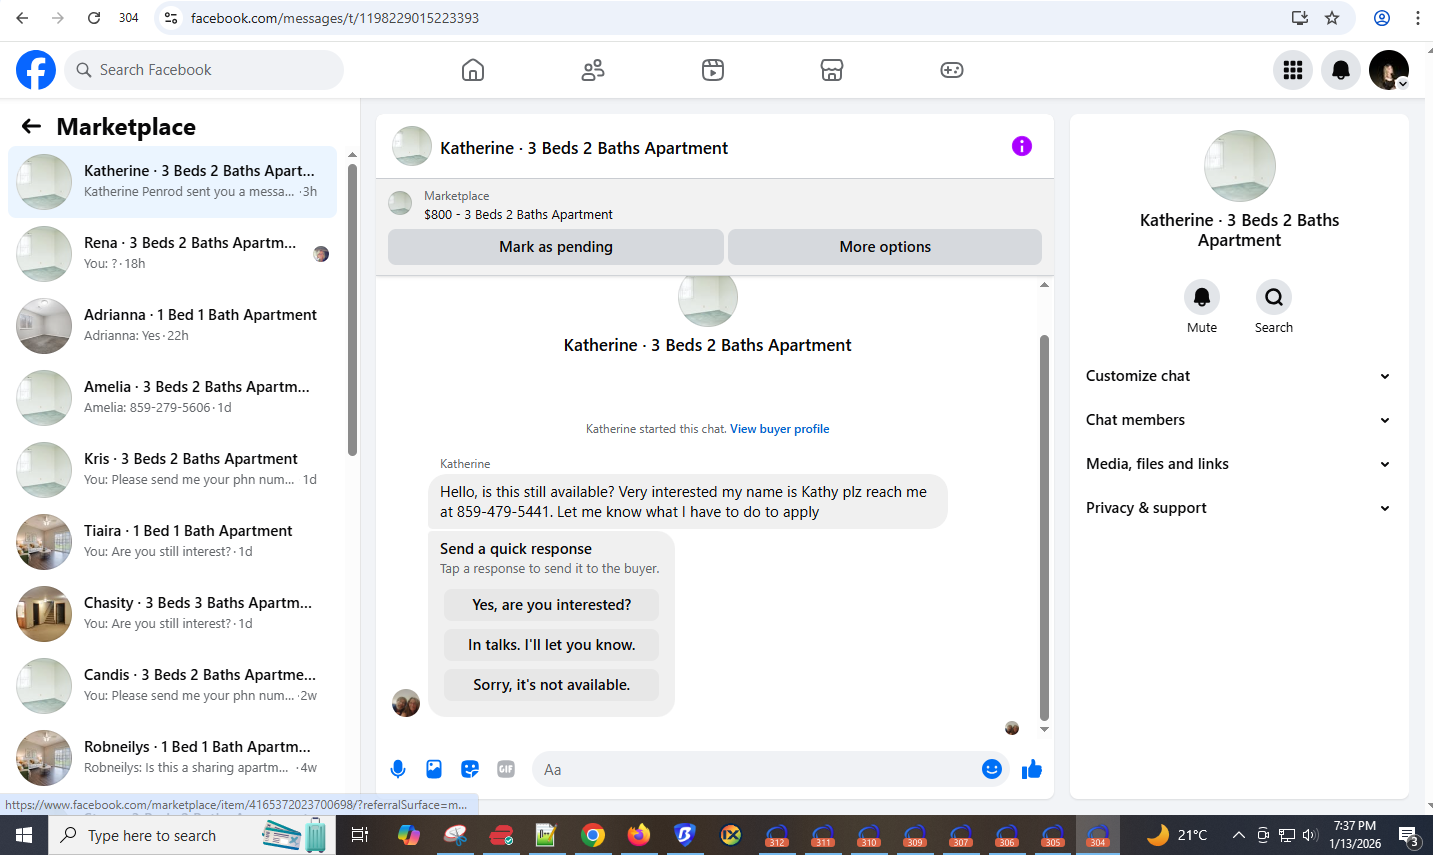Attach a file with the image icon
This screenshot has height=855, width=1433.
tap(434, 769)
